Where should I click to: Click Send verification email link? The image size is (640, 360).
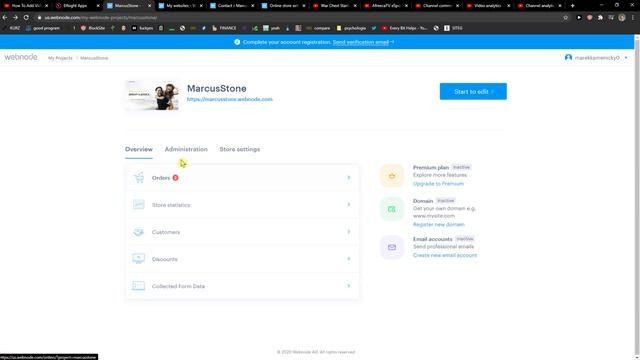(x=361, y=42)
